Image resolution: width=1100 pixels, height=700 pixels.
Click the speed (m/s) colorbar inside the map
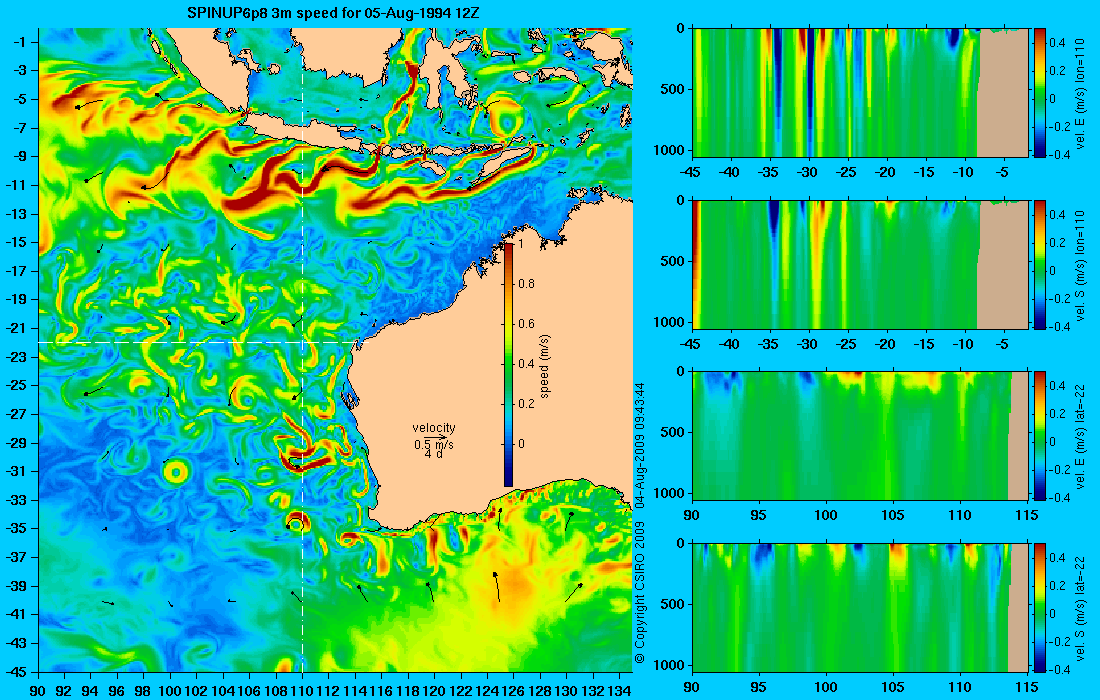[x=509, y=365]
